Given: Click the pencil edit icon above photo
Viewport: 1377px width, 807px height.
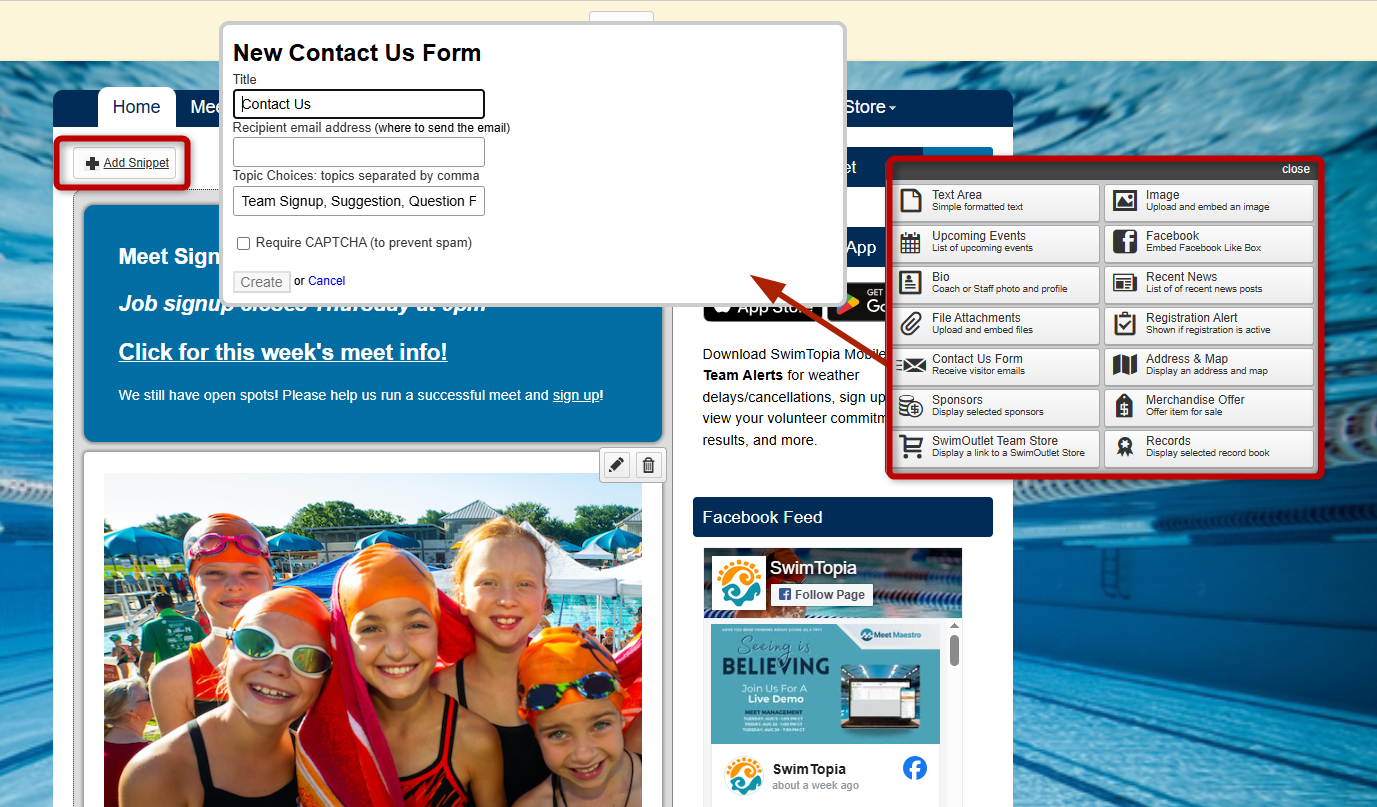Looking at the screenshot, I should [x=617, y=465].
